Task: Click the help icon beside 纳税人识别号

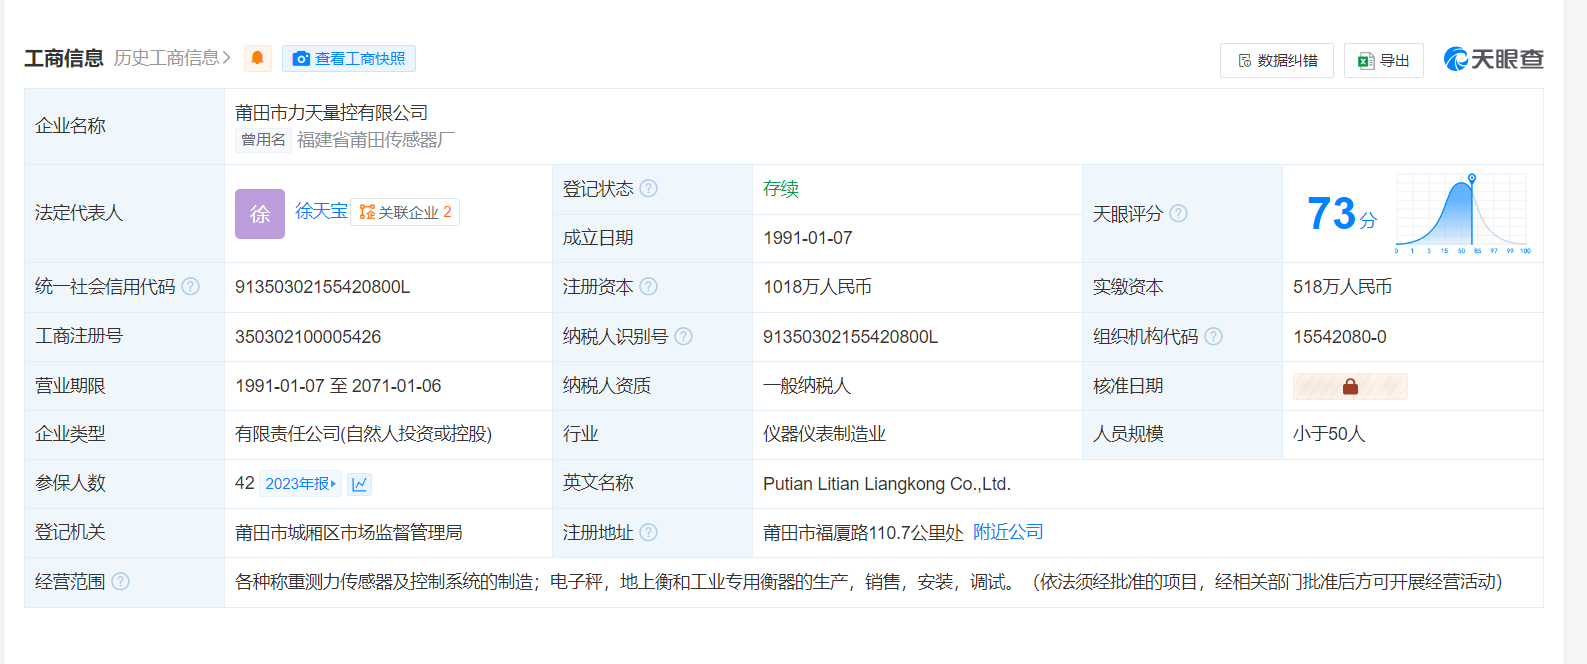Action: (x=684, y=337)
